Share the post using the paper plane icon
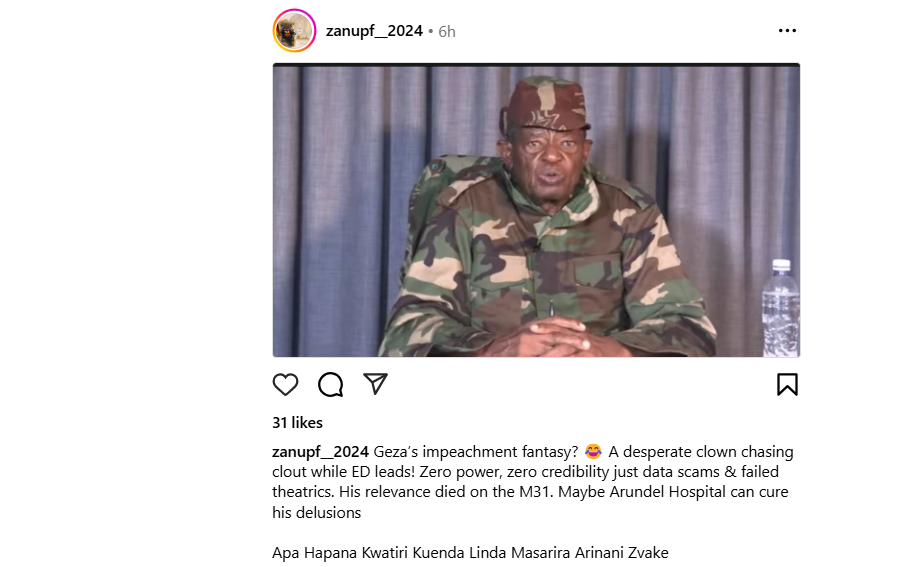This screenshot has height=567, width=924. [x=375, y=384]
